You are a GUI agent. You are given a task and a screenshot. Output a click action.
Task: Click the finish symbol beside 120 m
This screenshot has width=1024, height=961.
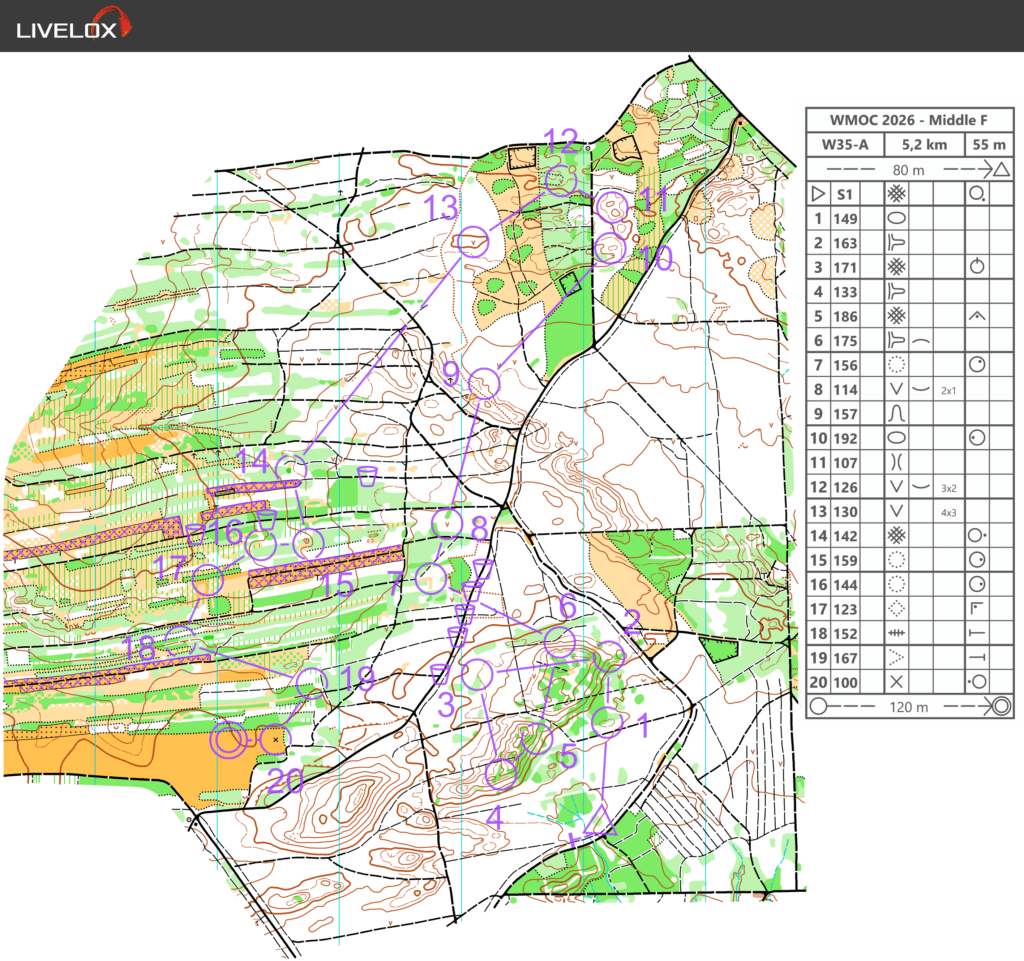coord(1001,706)
